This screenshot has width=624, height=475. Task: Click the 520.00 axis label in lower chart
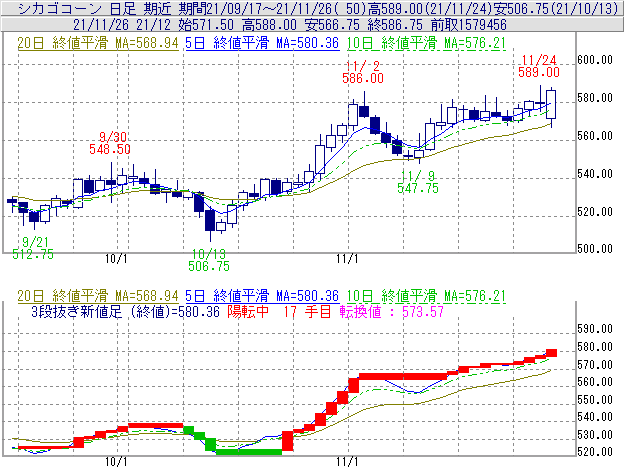(595, 452)
